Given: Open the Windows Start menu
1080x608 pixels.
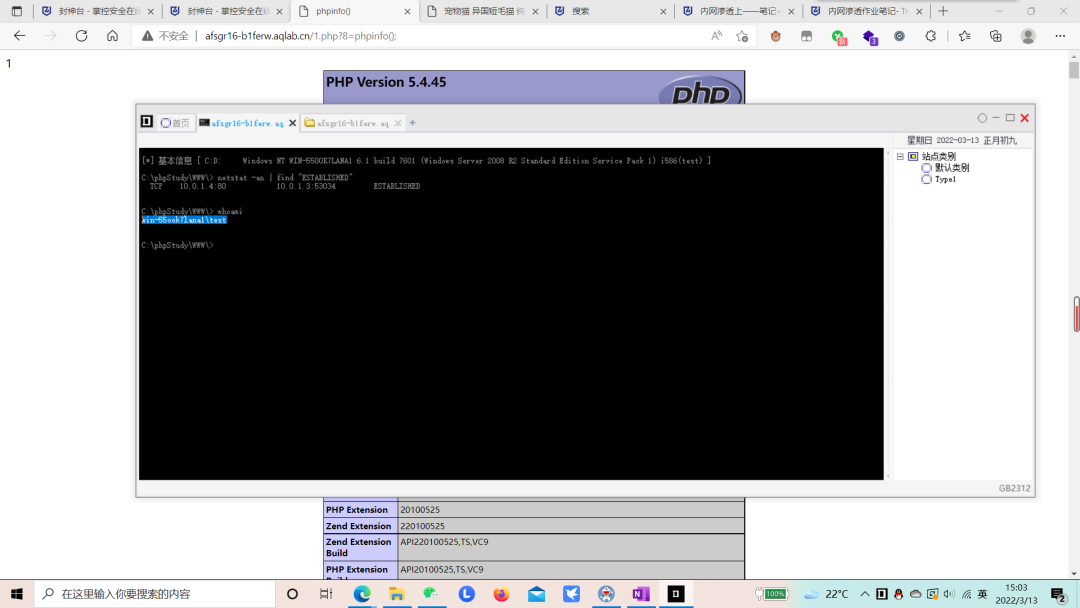Looking at the screenshot, I should (17, 594).
